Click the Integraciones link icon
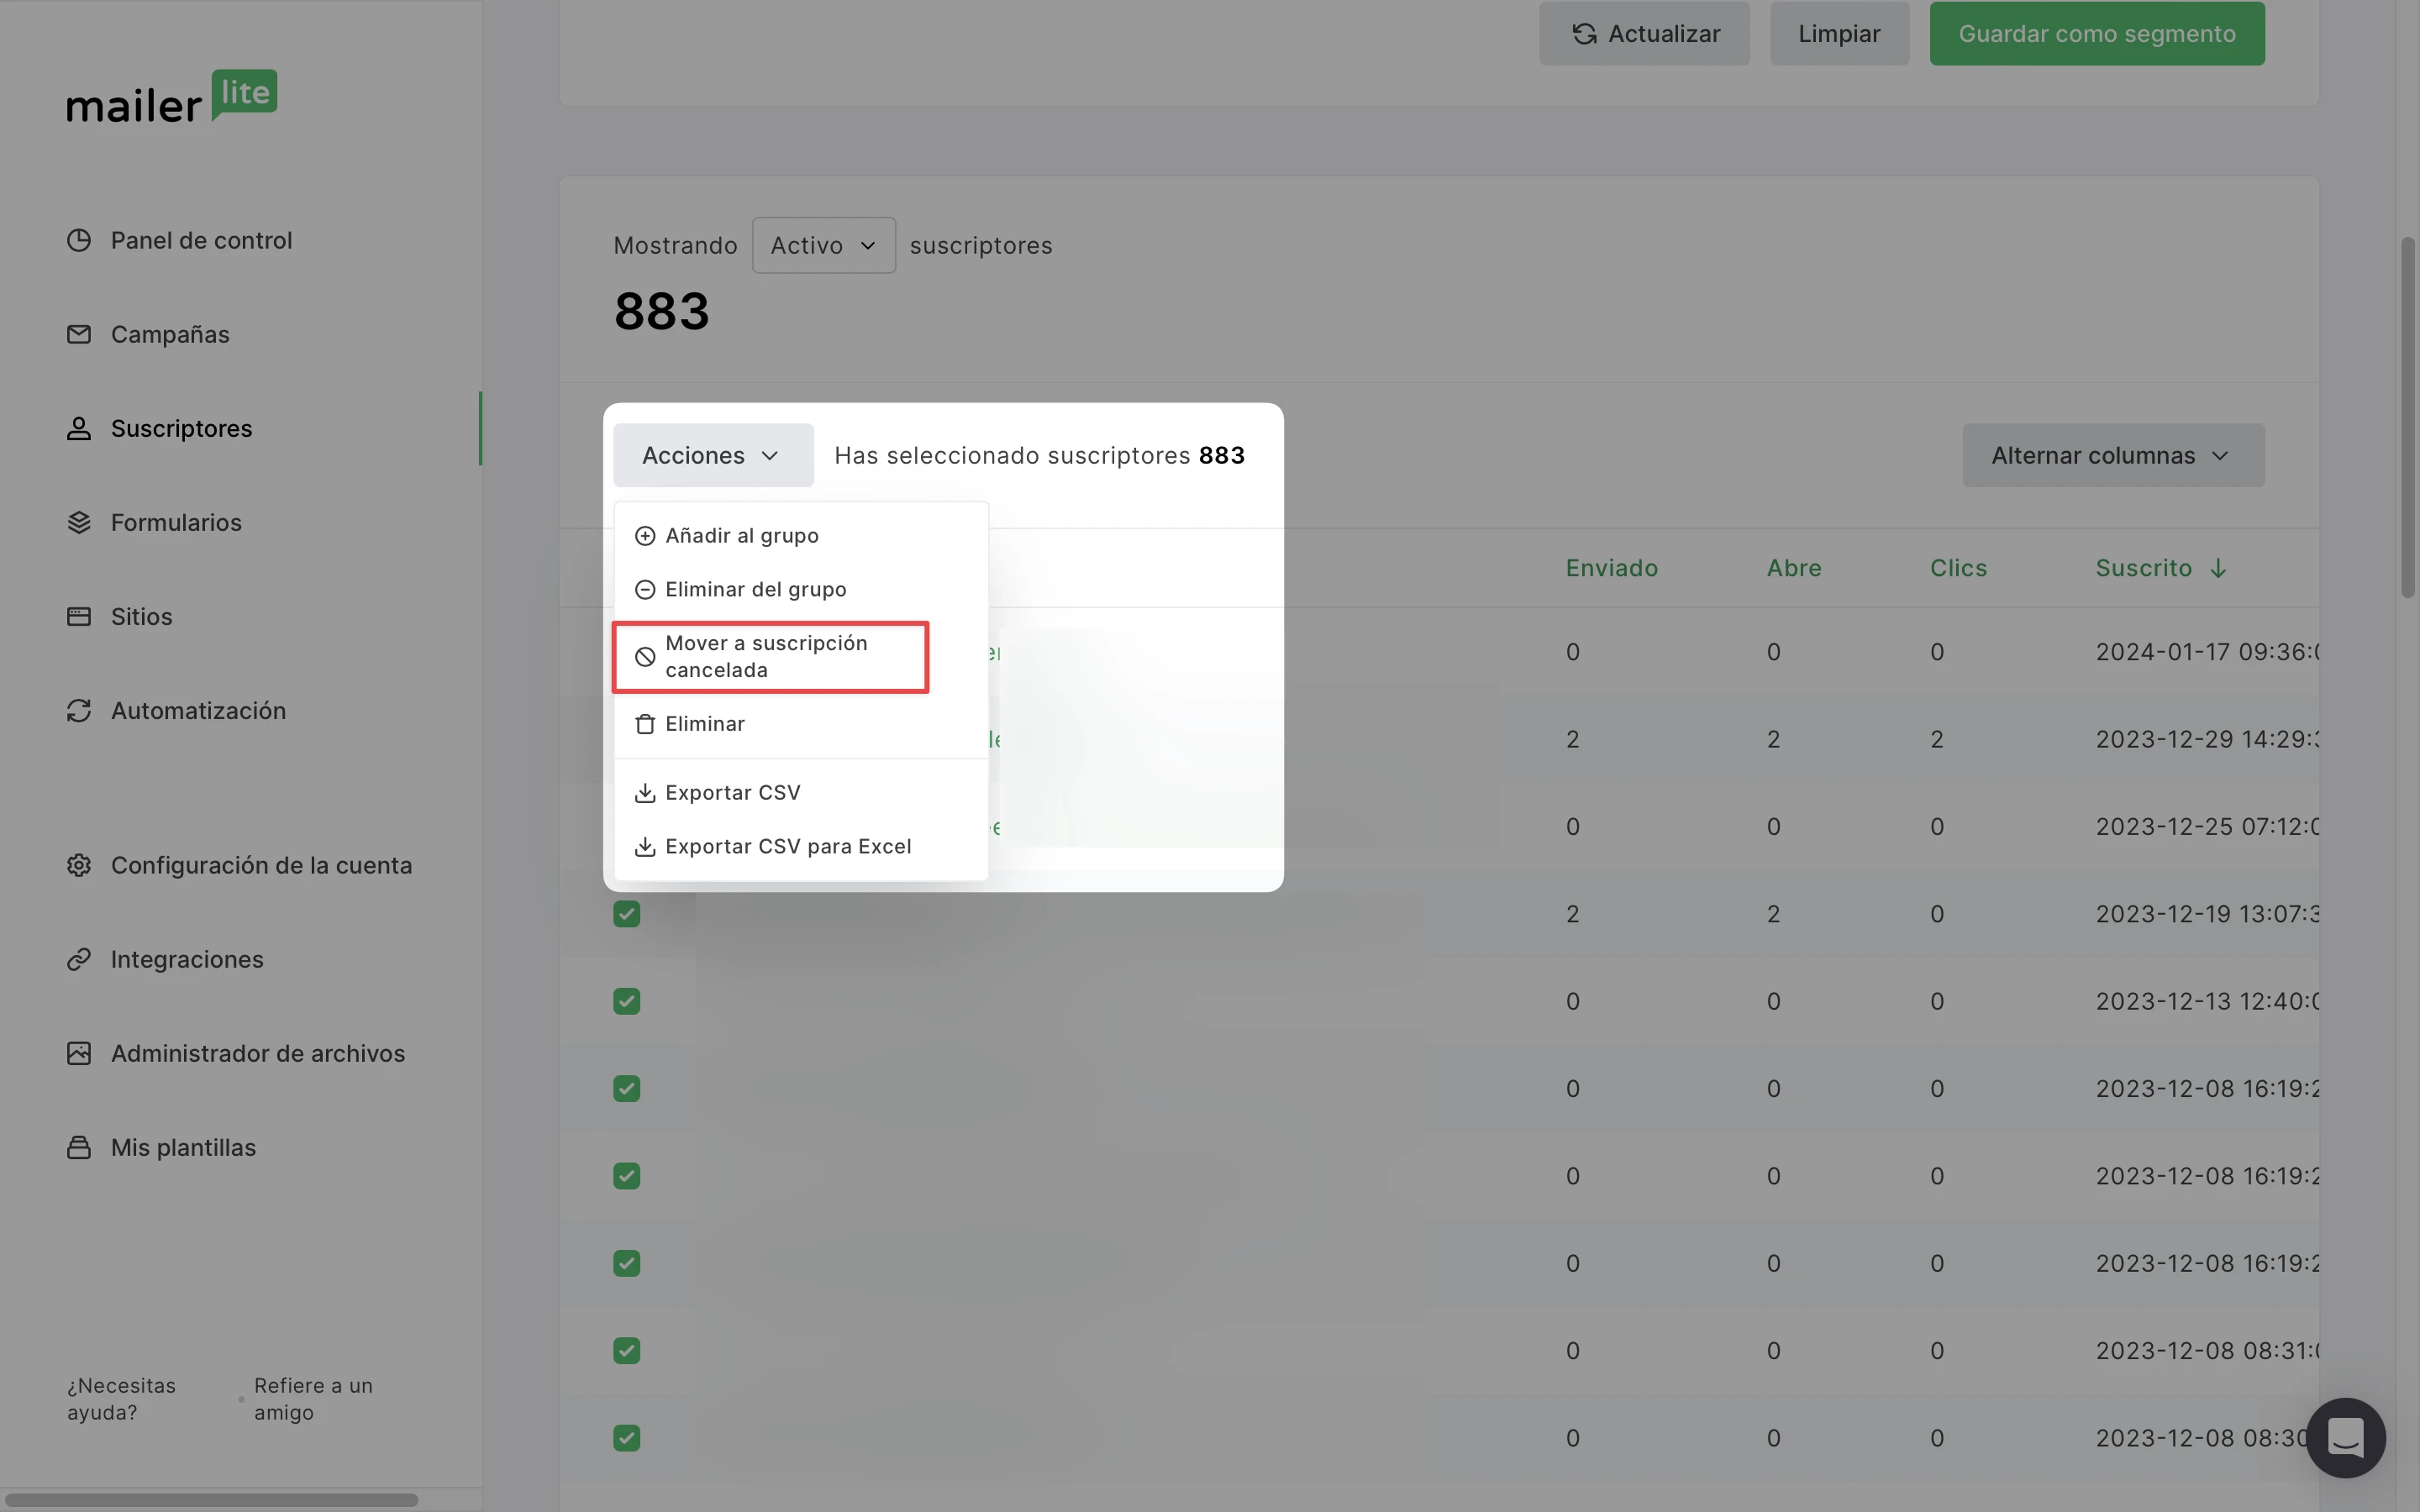 click(x=79, y=959)
